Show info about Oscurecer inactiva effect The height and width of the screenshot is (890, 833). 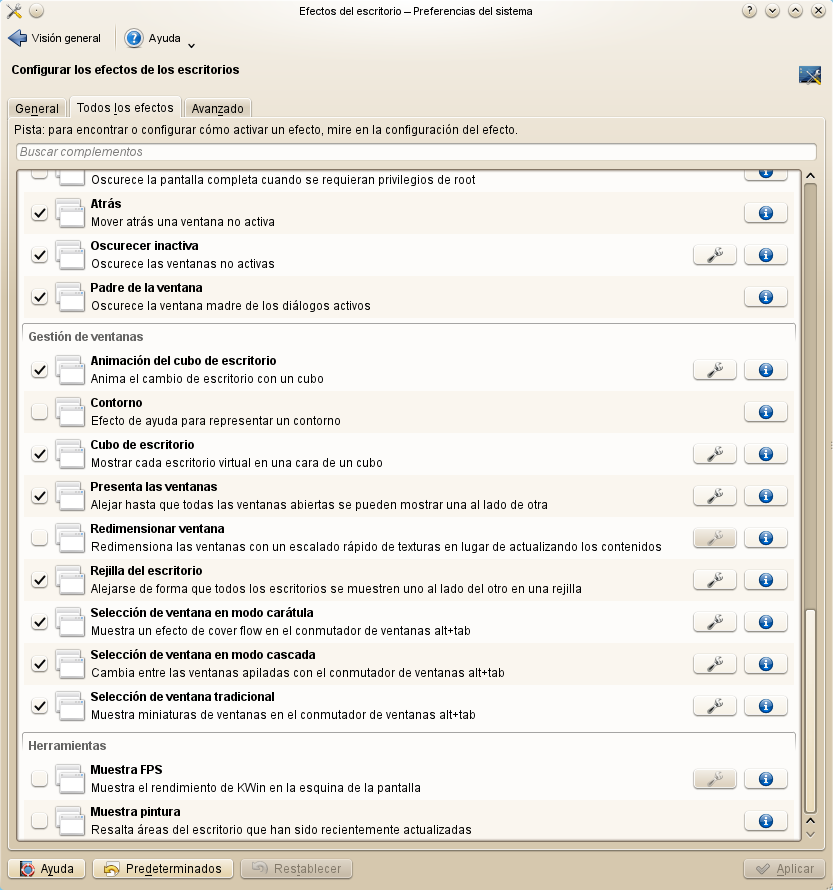pos(765,255)
